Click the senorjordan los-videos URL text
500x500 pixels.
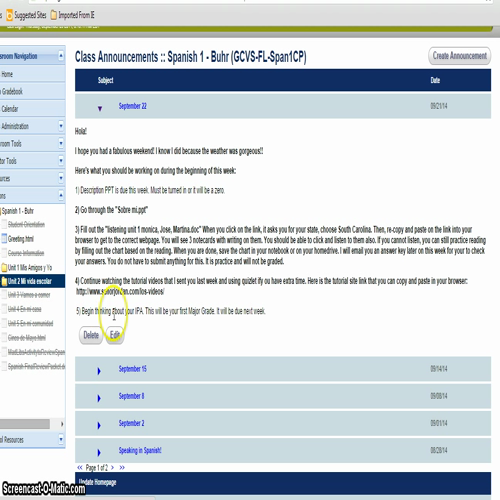pos(120,291)
